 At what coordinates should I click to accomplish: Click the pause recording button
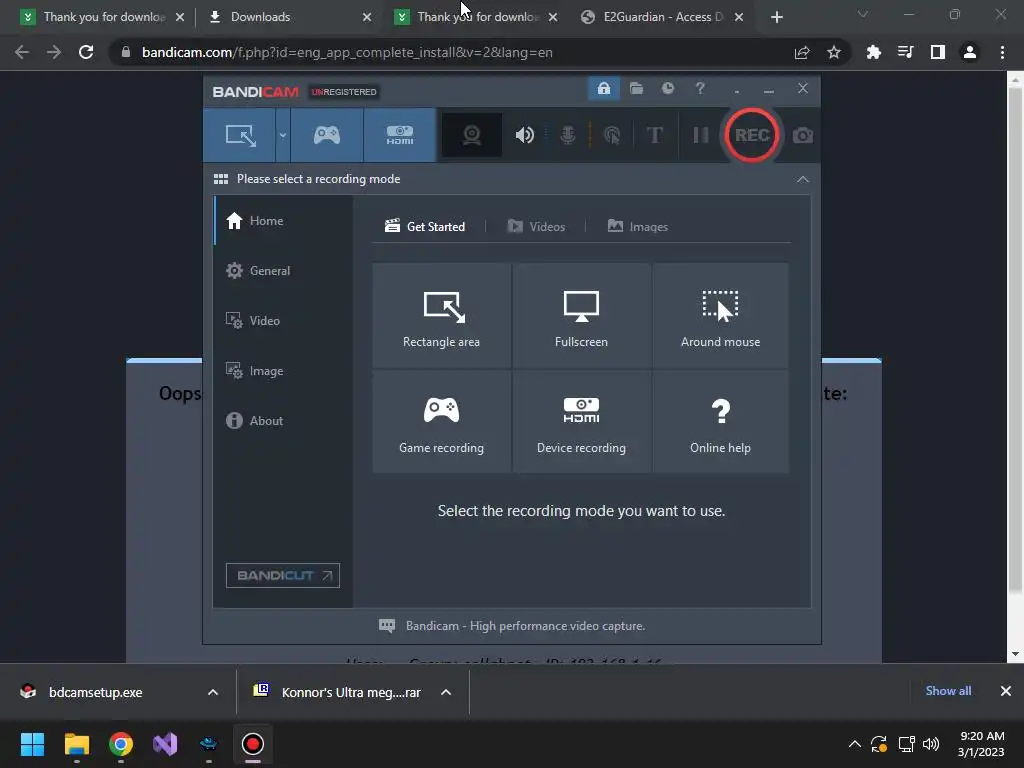click(x=701, y=135)
